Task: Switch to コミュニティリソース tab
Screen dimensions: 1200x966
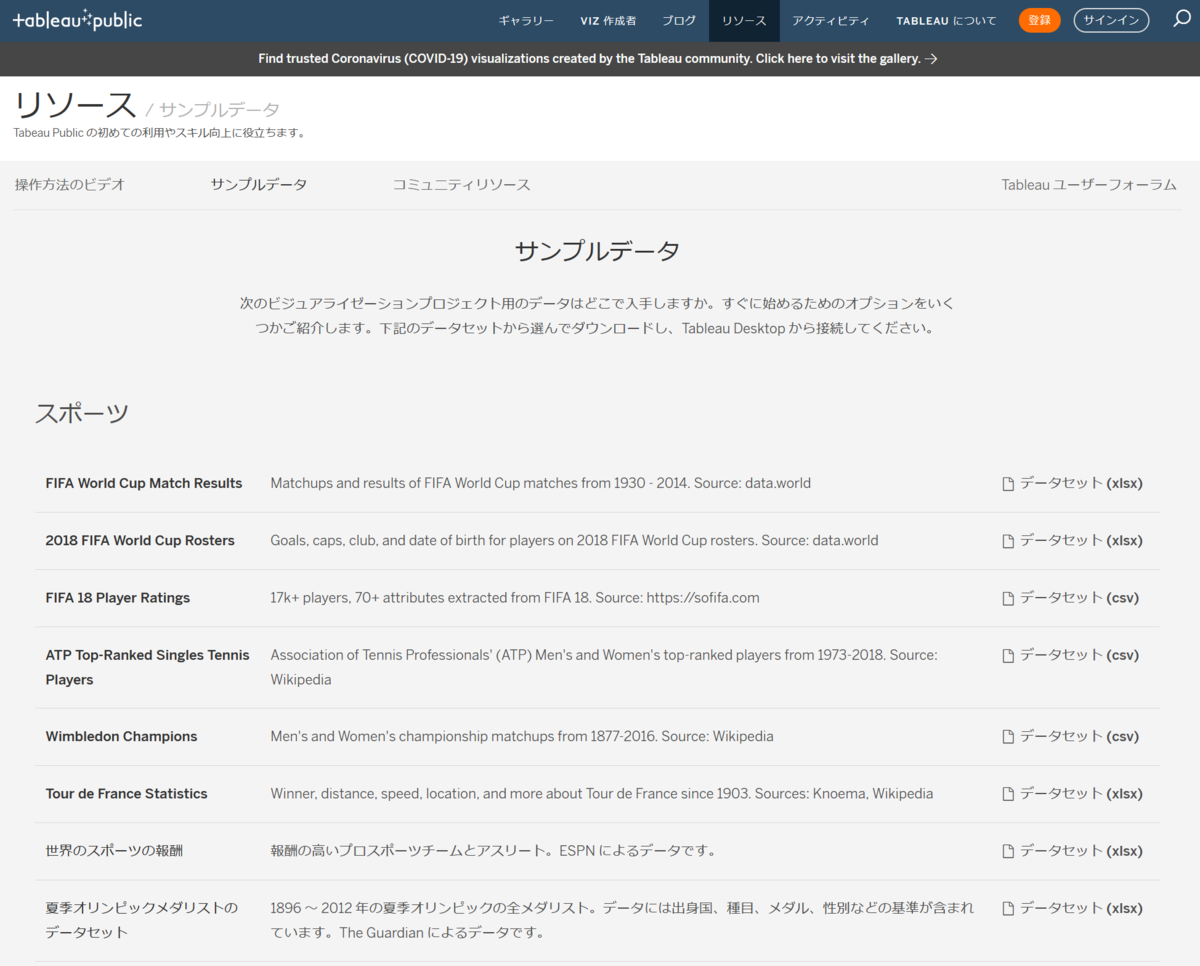Action: tap(461, 185)
